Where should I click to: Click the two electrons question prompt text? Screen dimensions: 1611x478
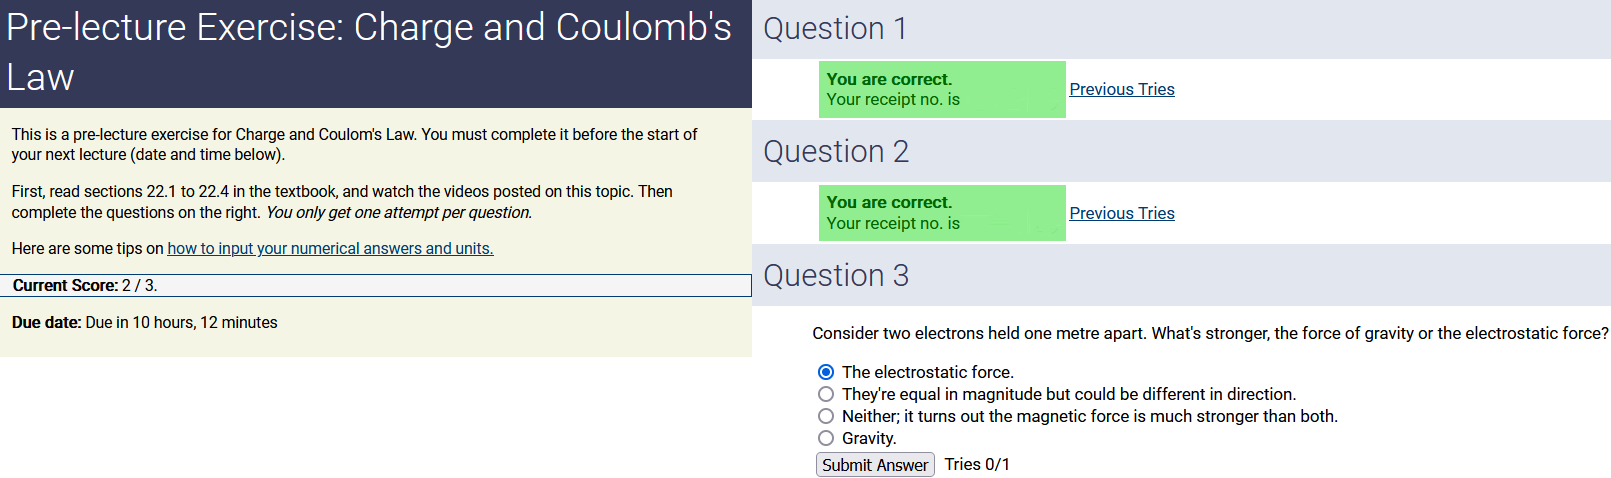pyautogui.click(x=1210, y=333)
